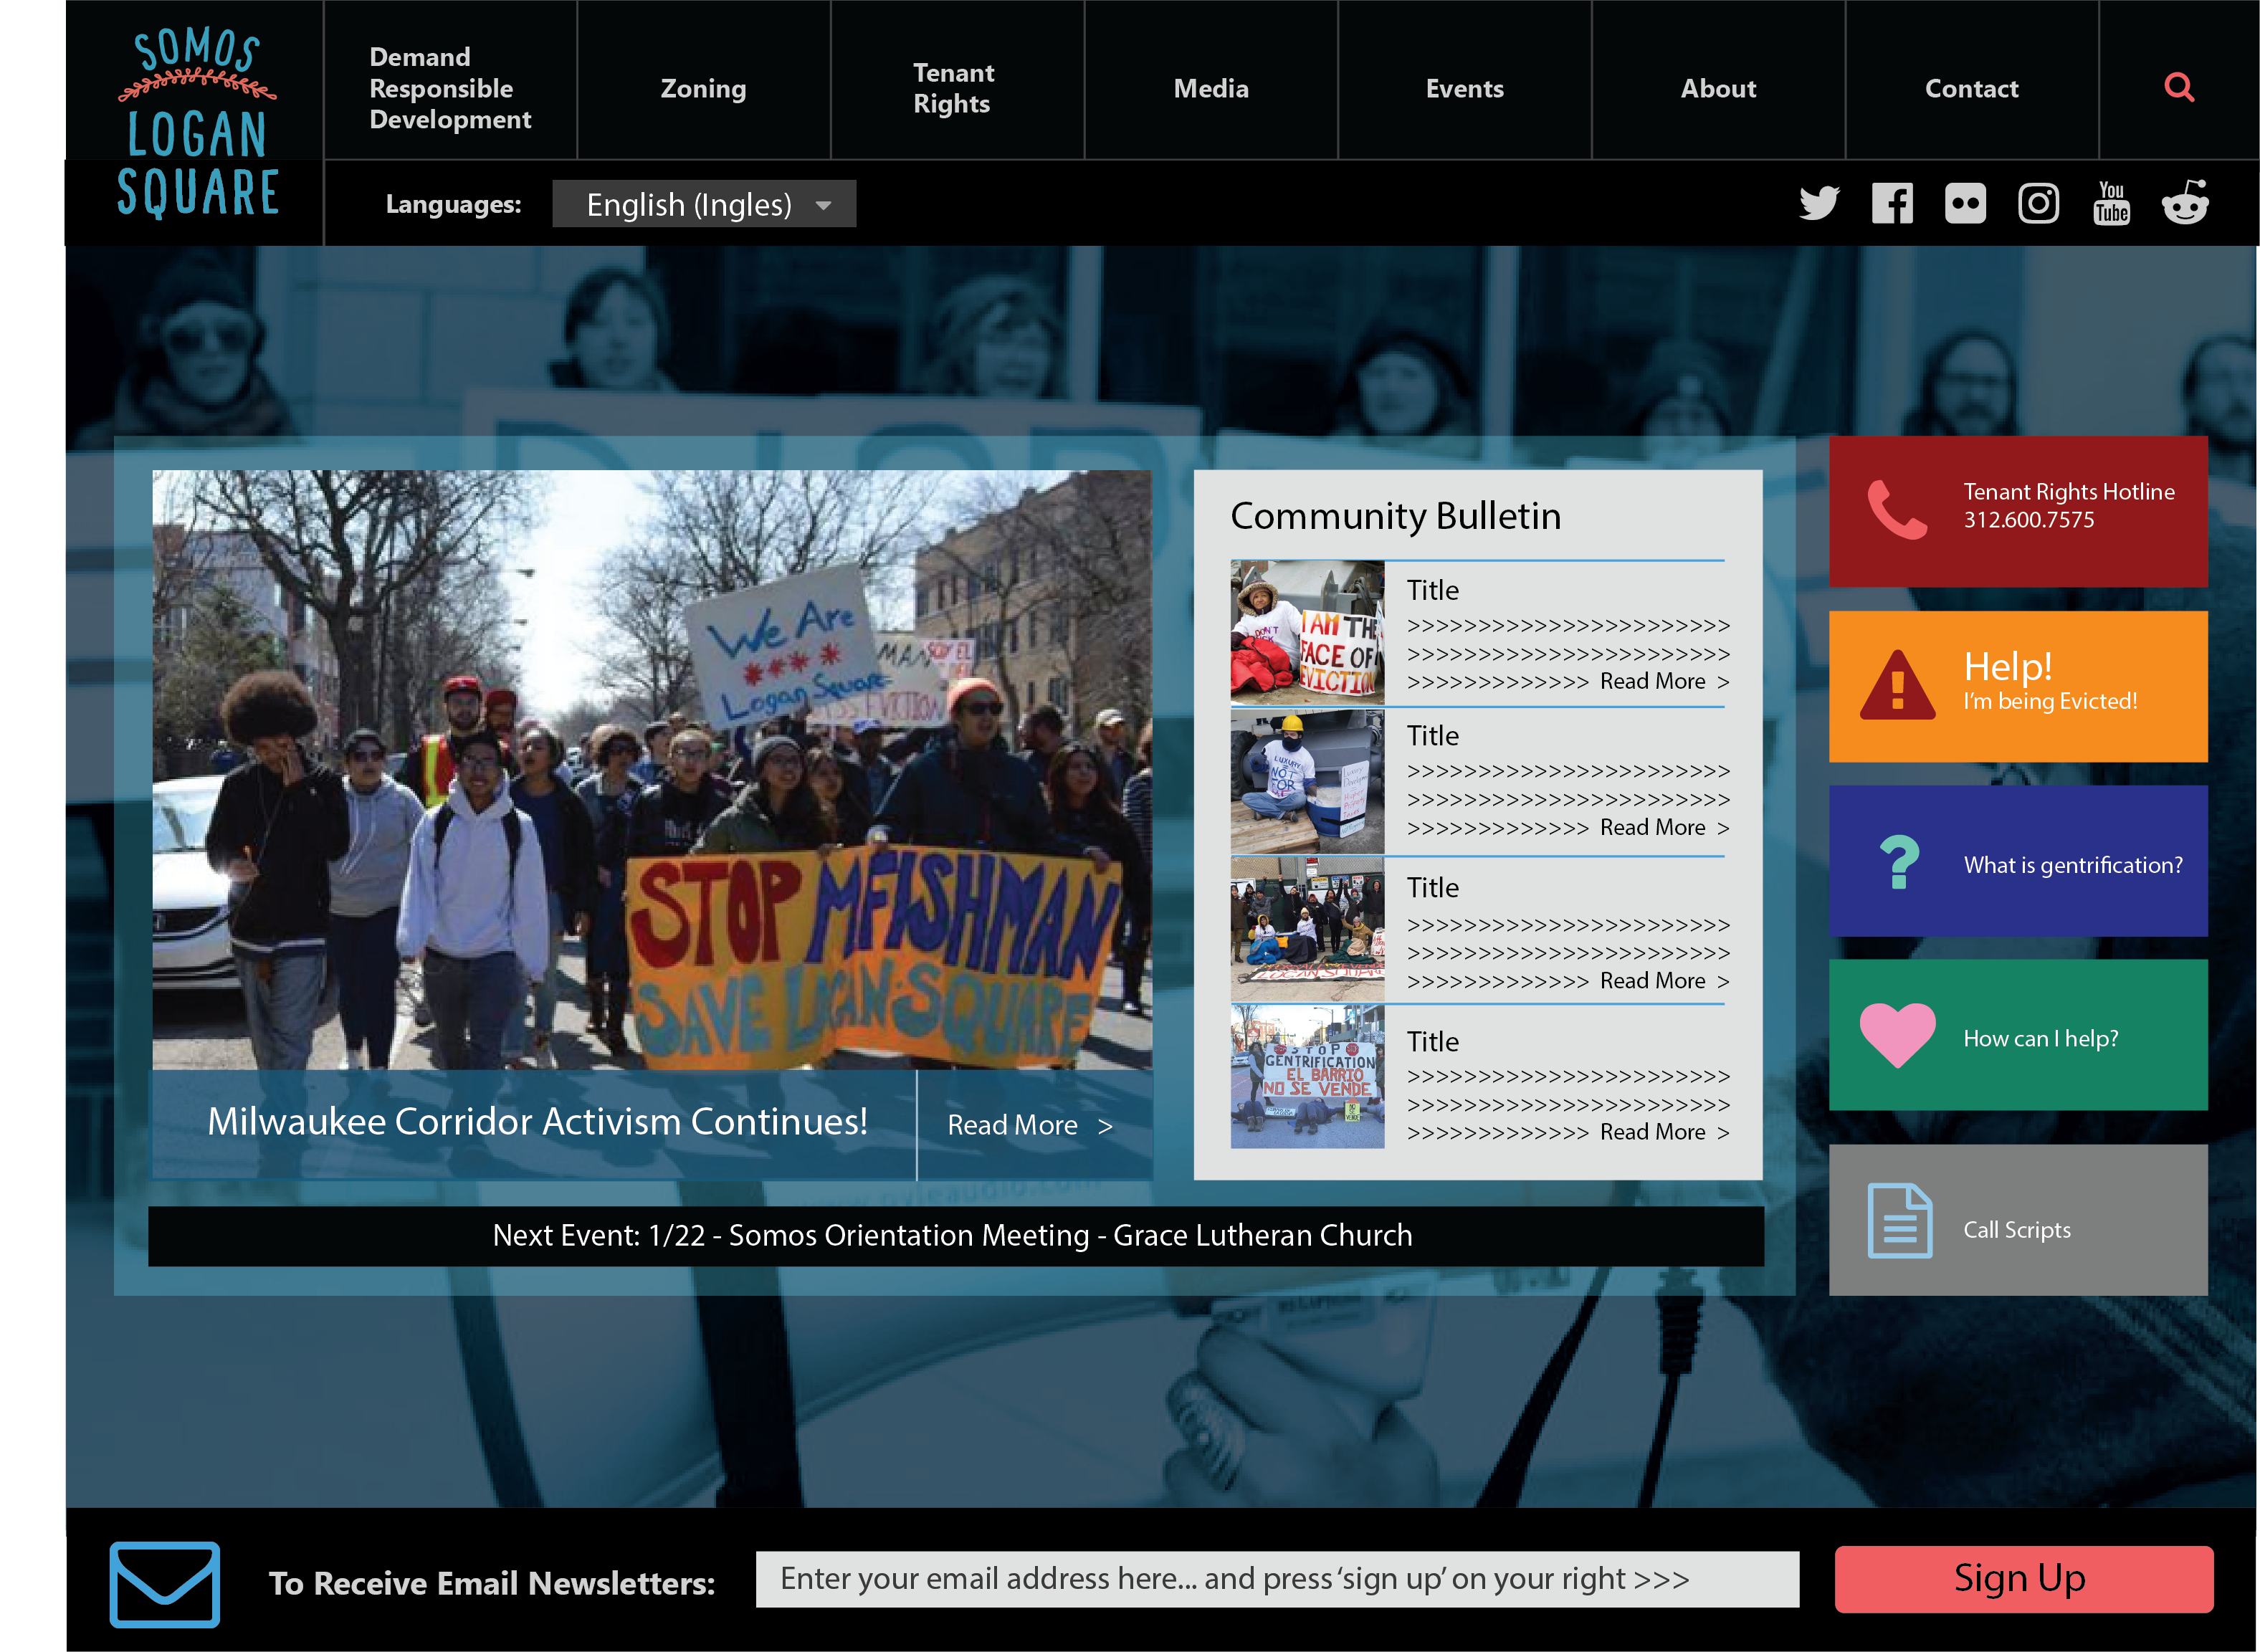The width and height of the screenshot is (2260, 1652).
Task: Open Read More for Milwaukee Corridor article
Action: pyautogui.click(x=1030, y=1126)
